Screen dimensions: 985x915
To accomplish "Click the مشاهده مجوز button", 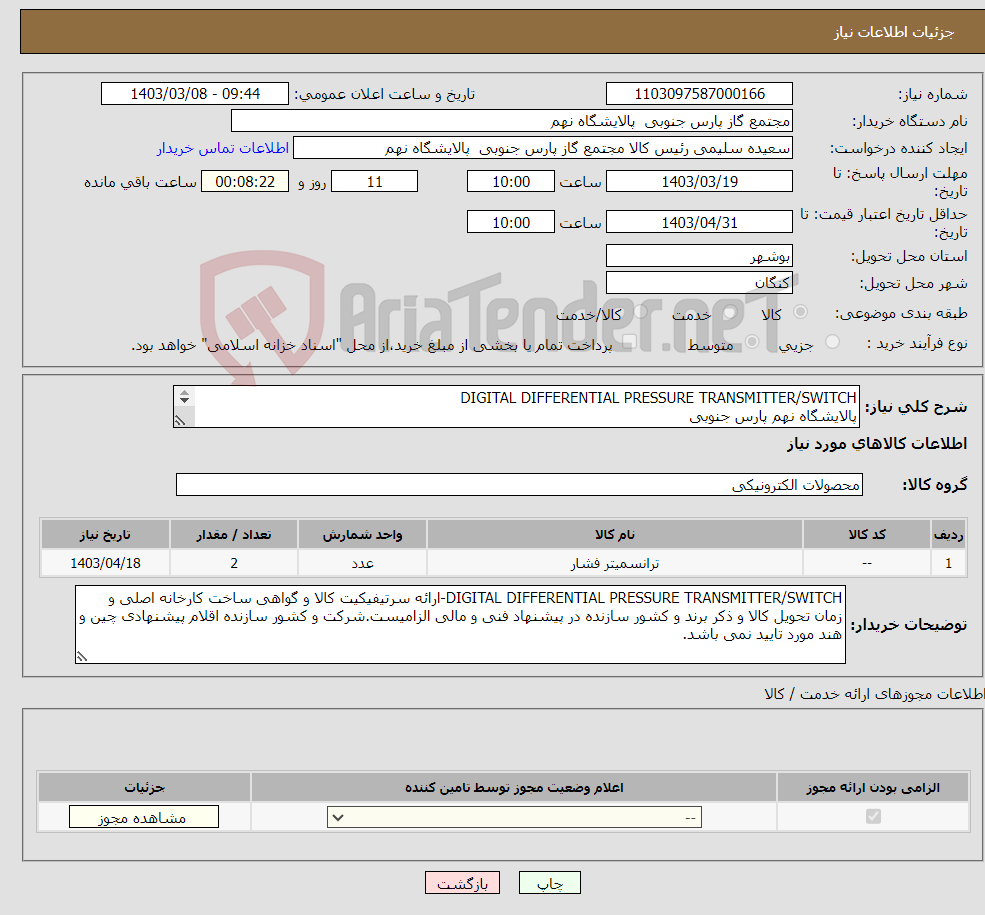I will click(x=144, y=817).
